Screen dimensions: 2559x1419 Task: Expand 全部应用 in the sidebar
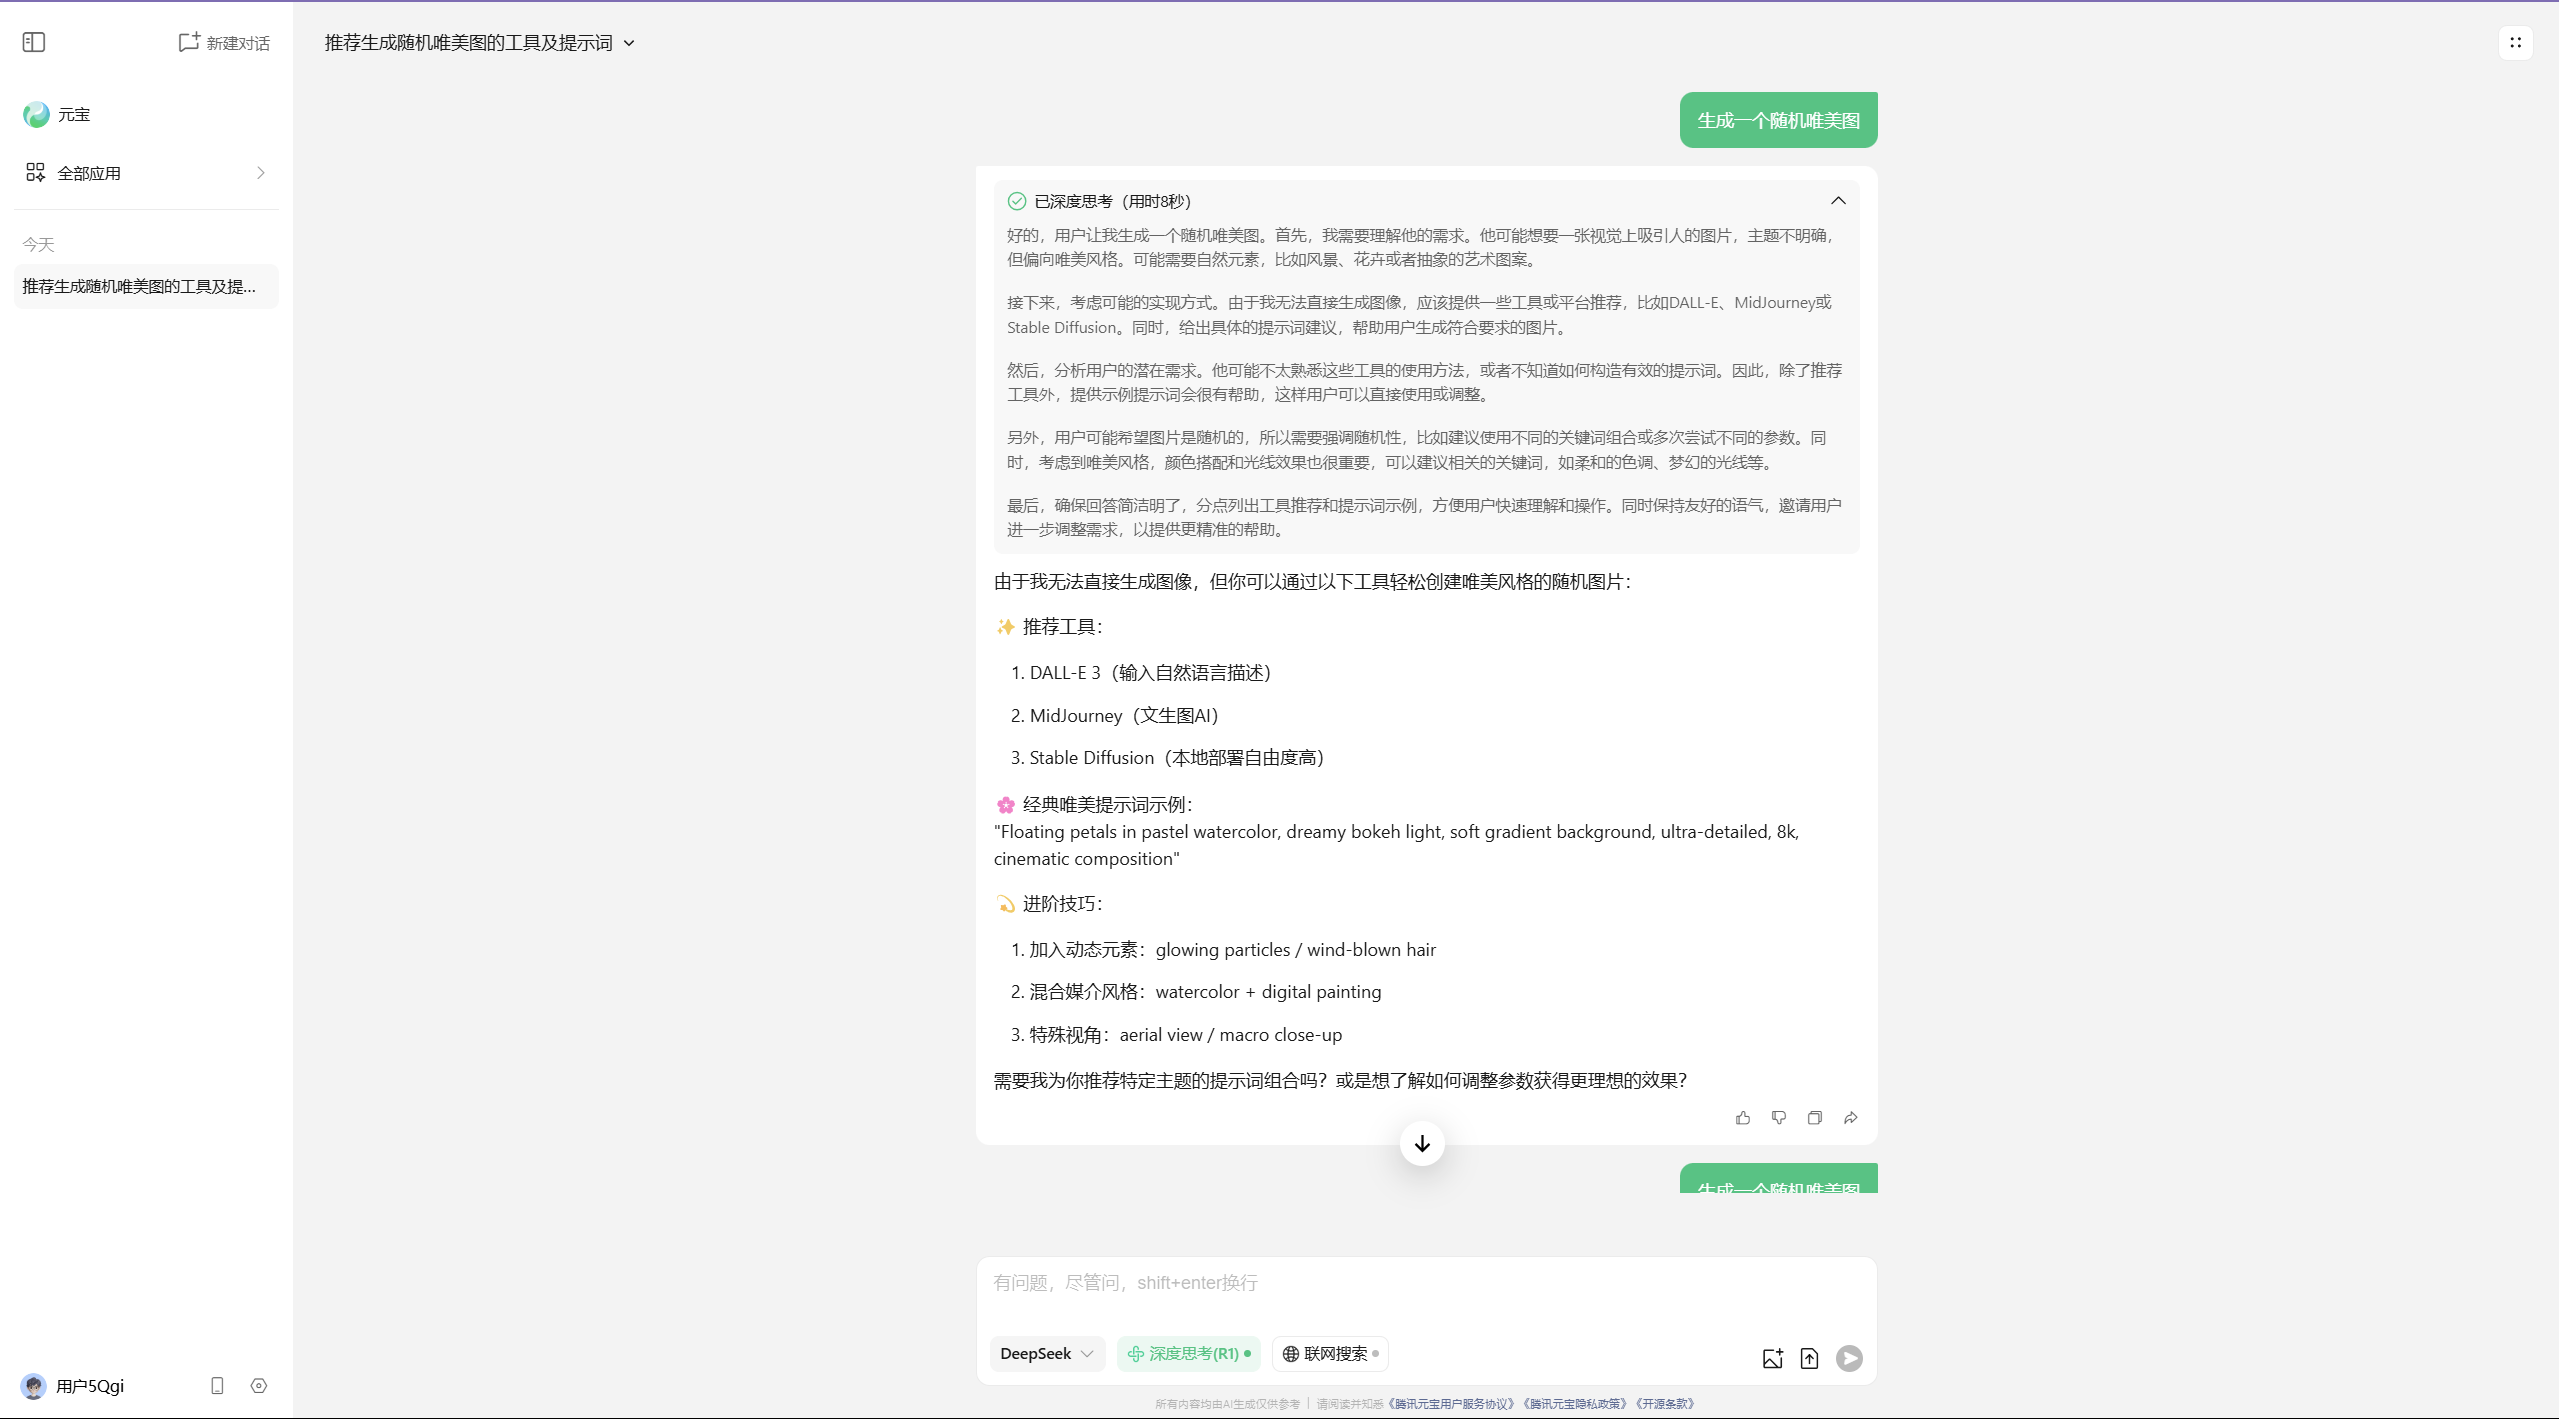(146, 173)
